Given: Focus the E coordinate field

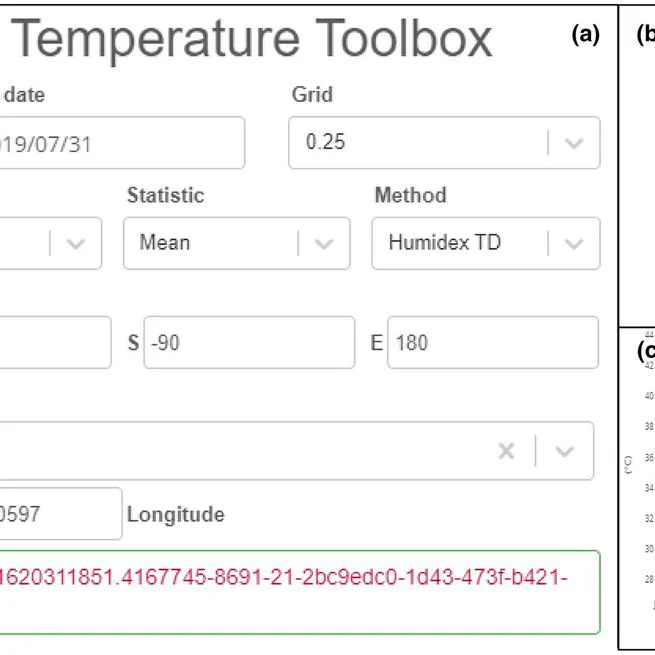Looking at the screenshot, I should click(x=492, y=343).
